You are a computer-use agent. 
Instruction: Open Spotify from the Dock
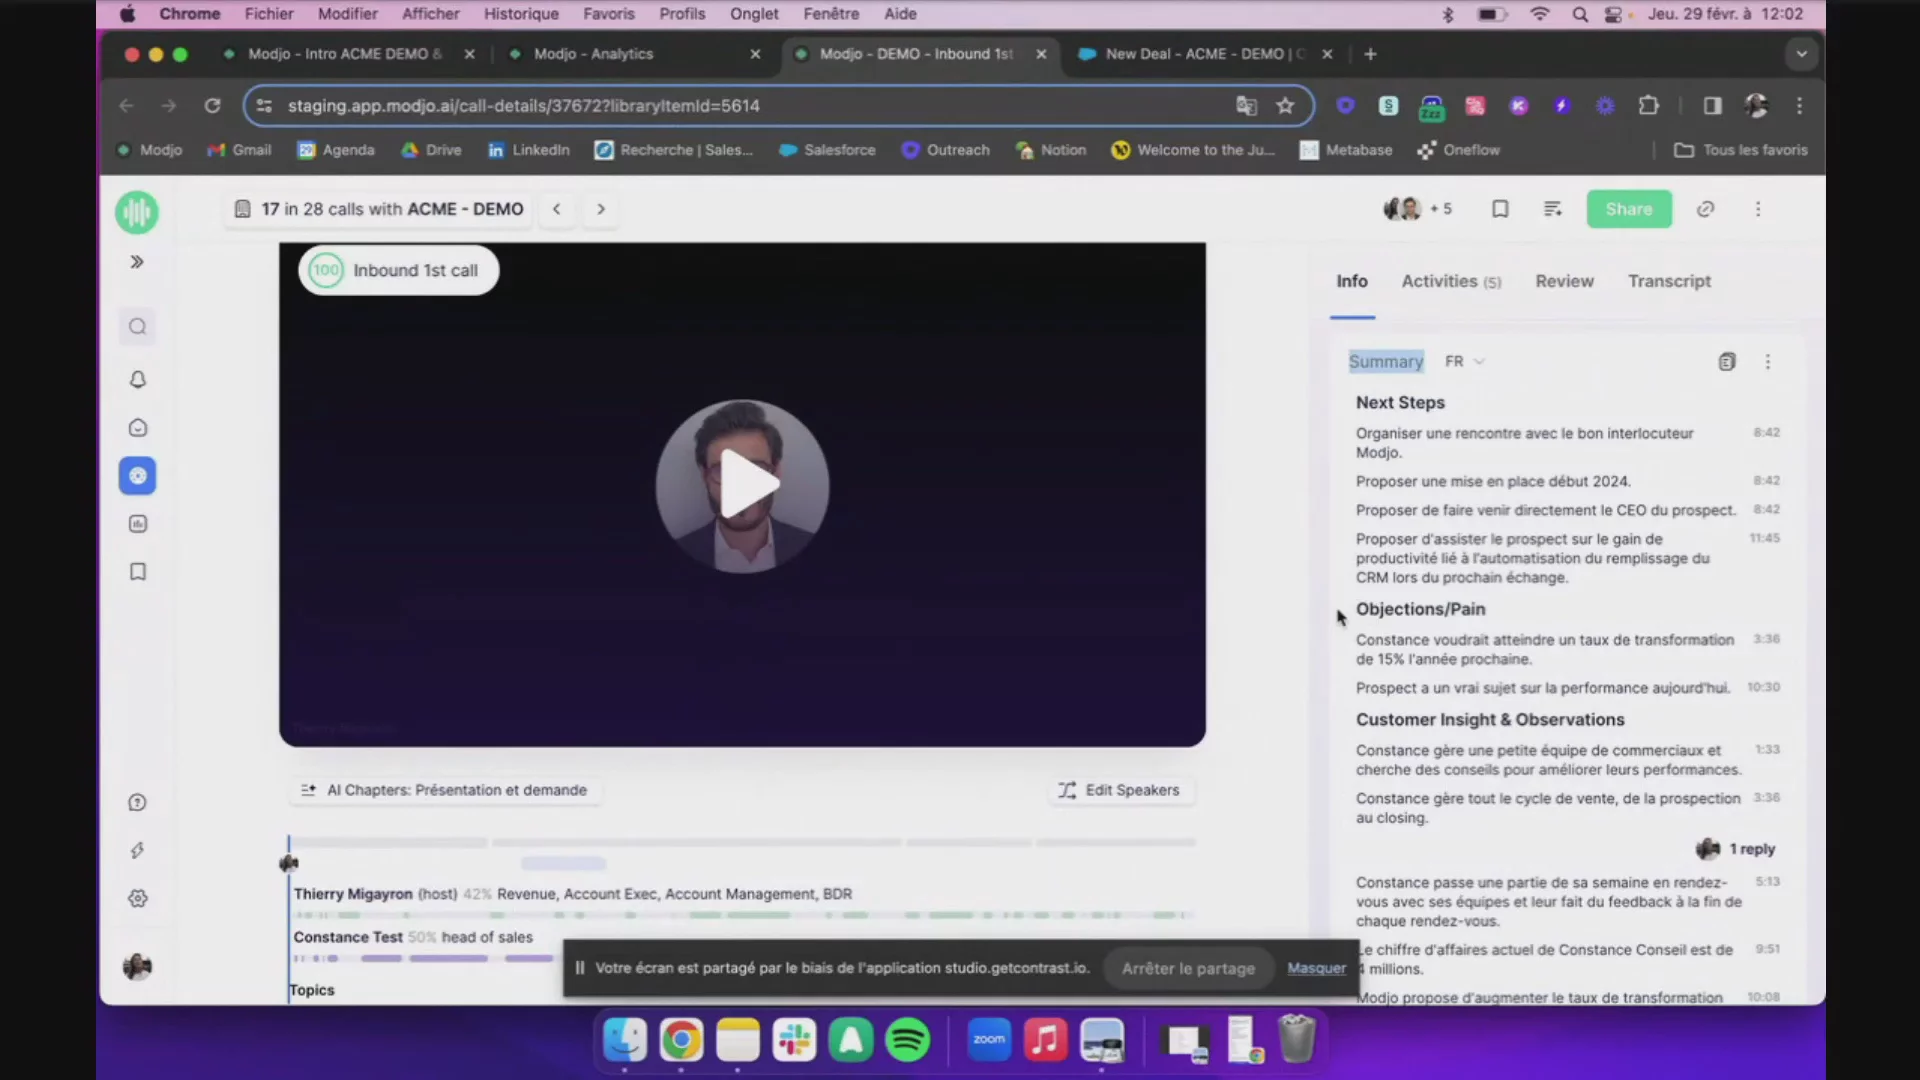pyautogui.click(x=907, y=1041)
